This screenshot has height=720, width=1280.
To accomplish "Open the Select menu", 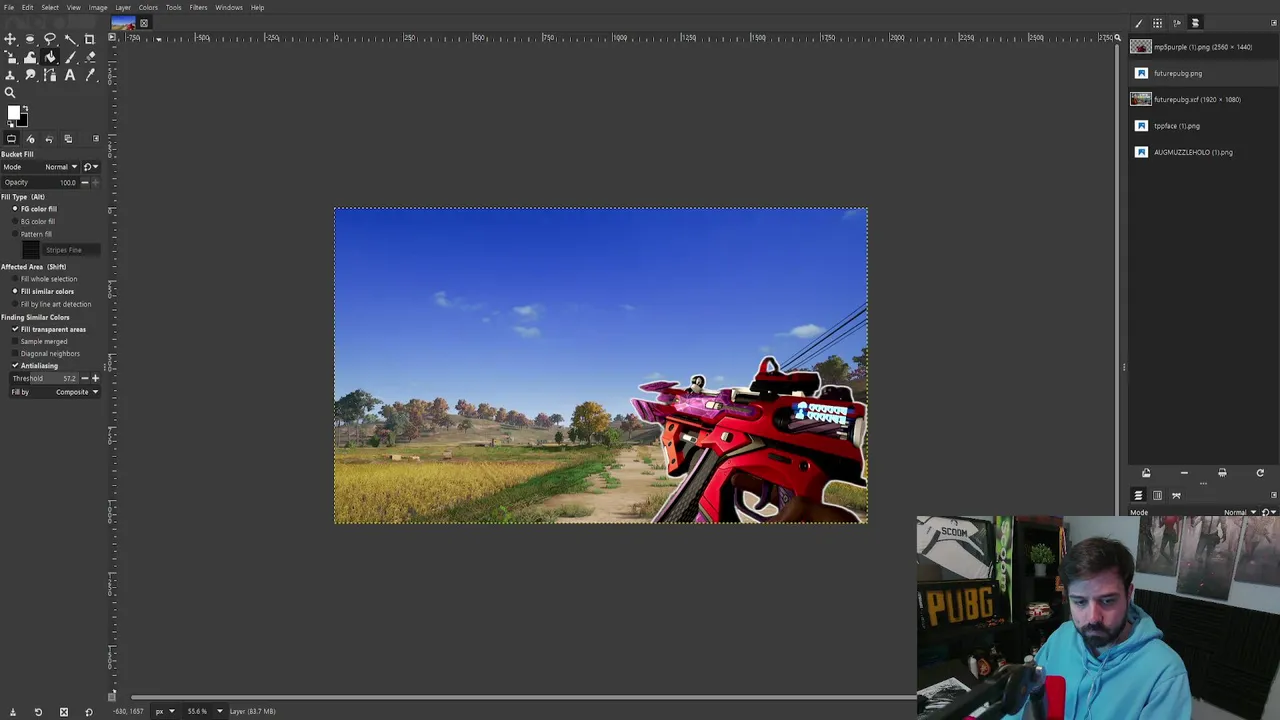I will click(x=49, y=7).
